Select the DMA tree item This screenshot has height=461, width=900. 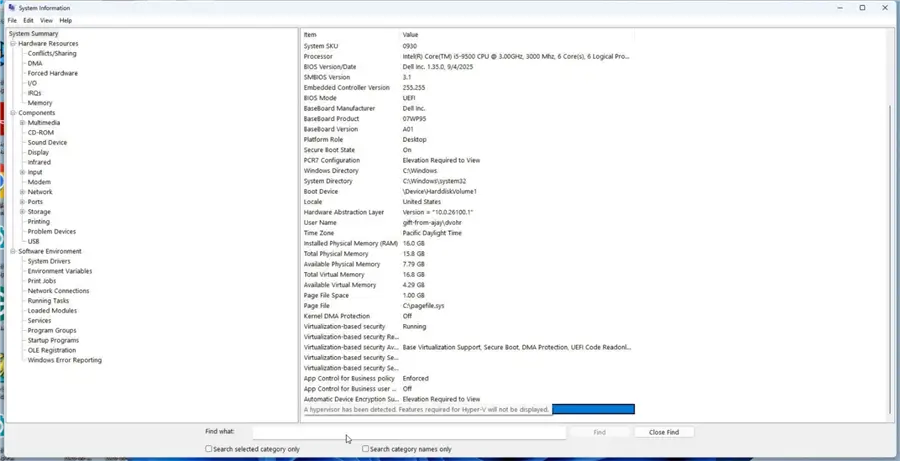pyautogui.click(x=35, y=64)
